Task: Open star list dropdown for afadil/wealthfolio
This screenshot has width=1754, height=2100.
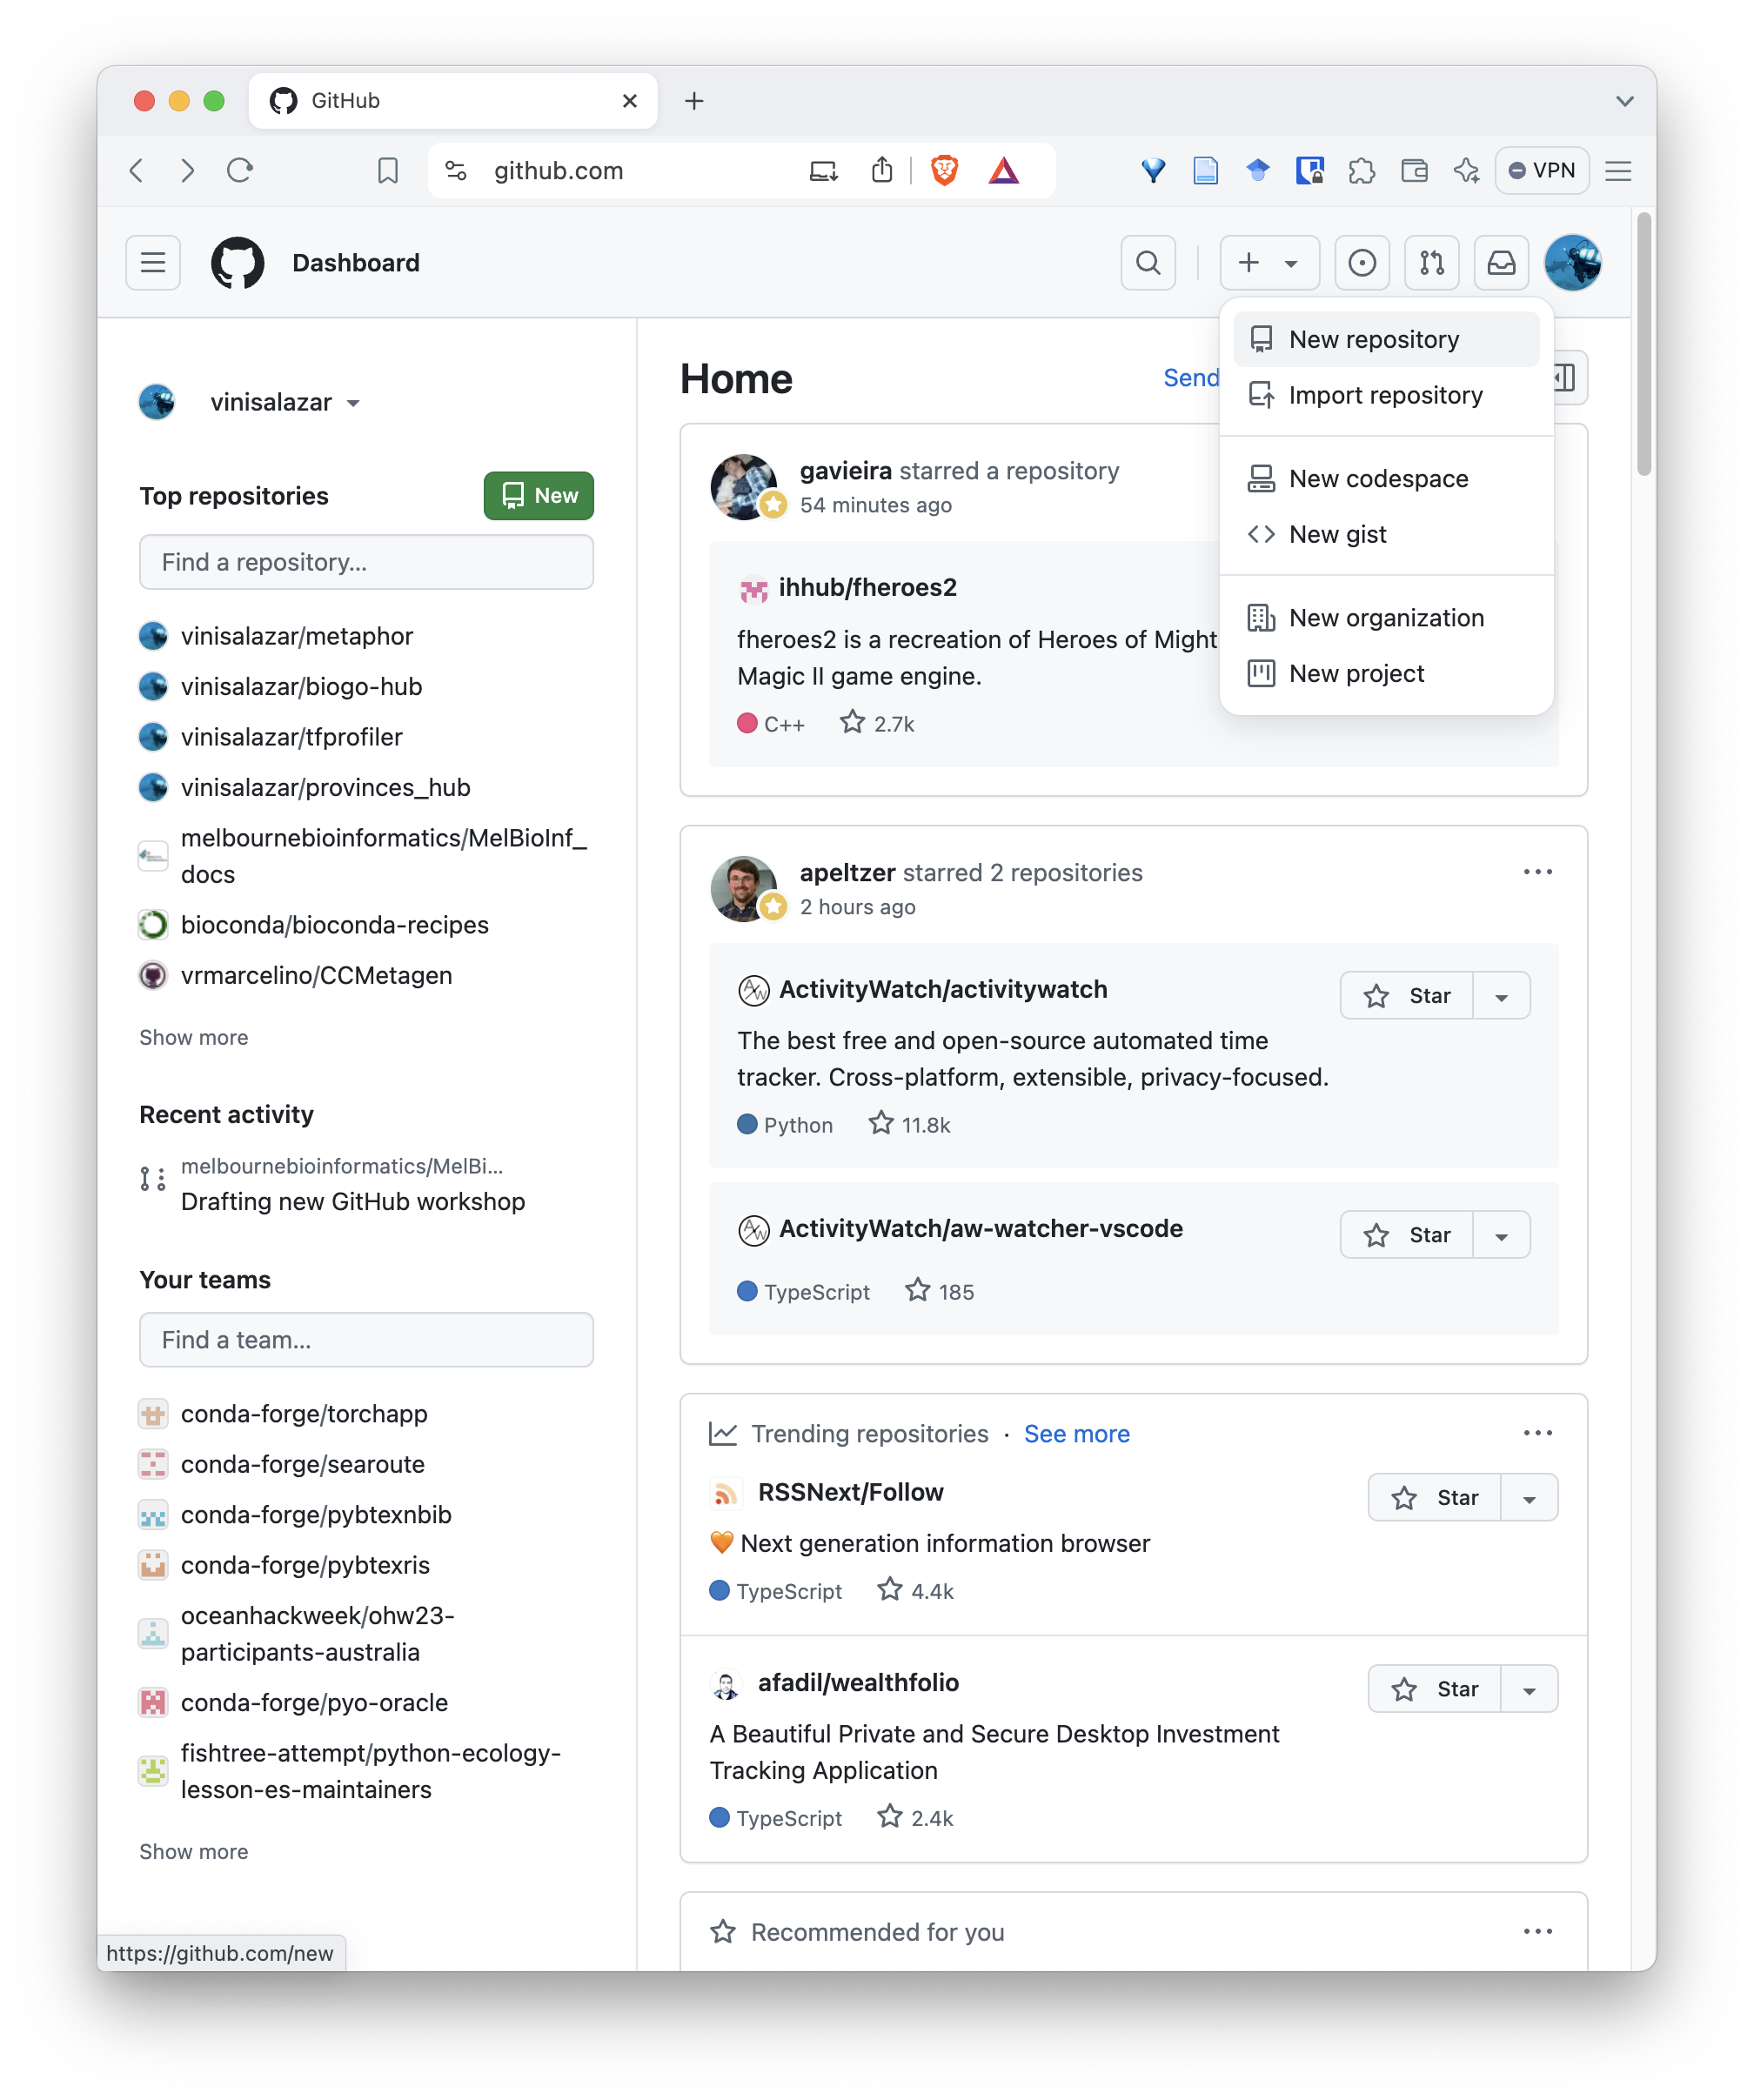Action: (1529, 1690)
